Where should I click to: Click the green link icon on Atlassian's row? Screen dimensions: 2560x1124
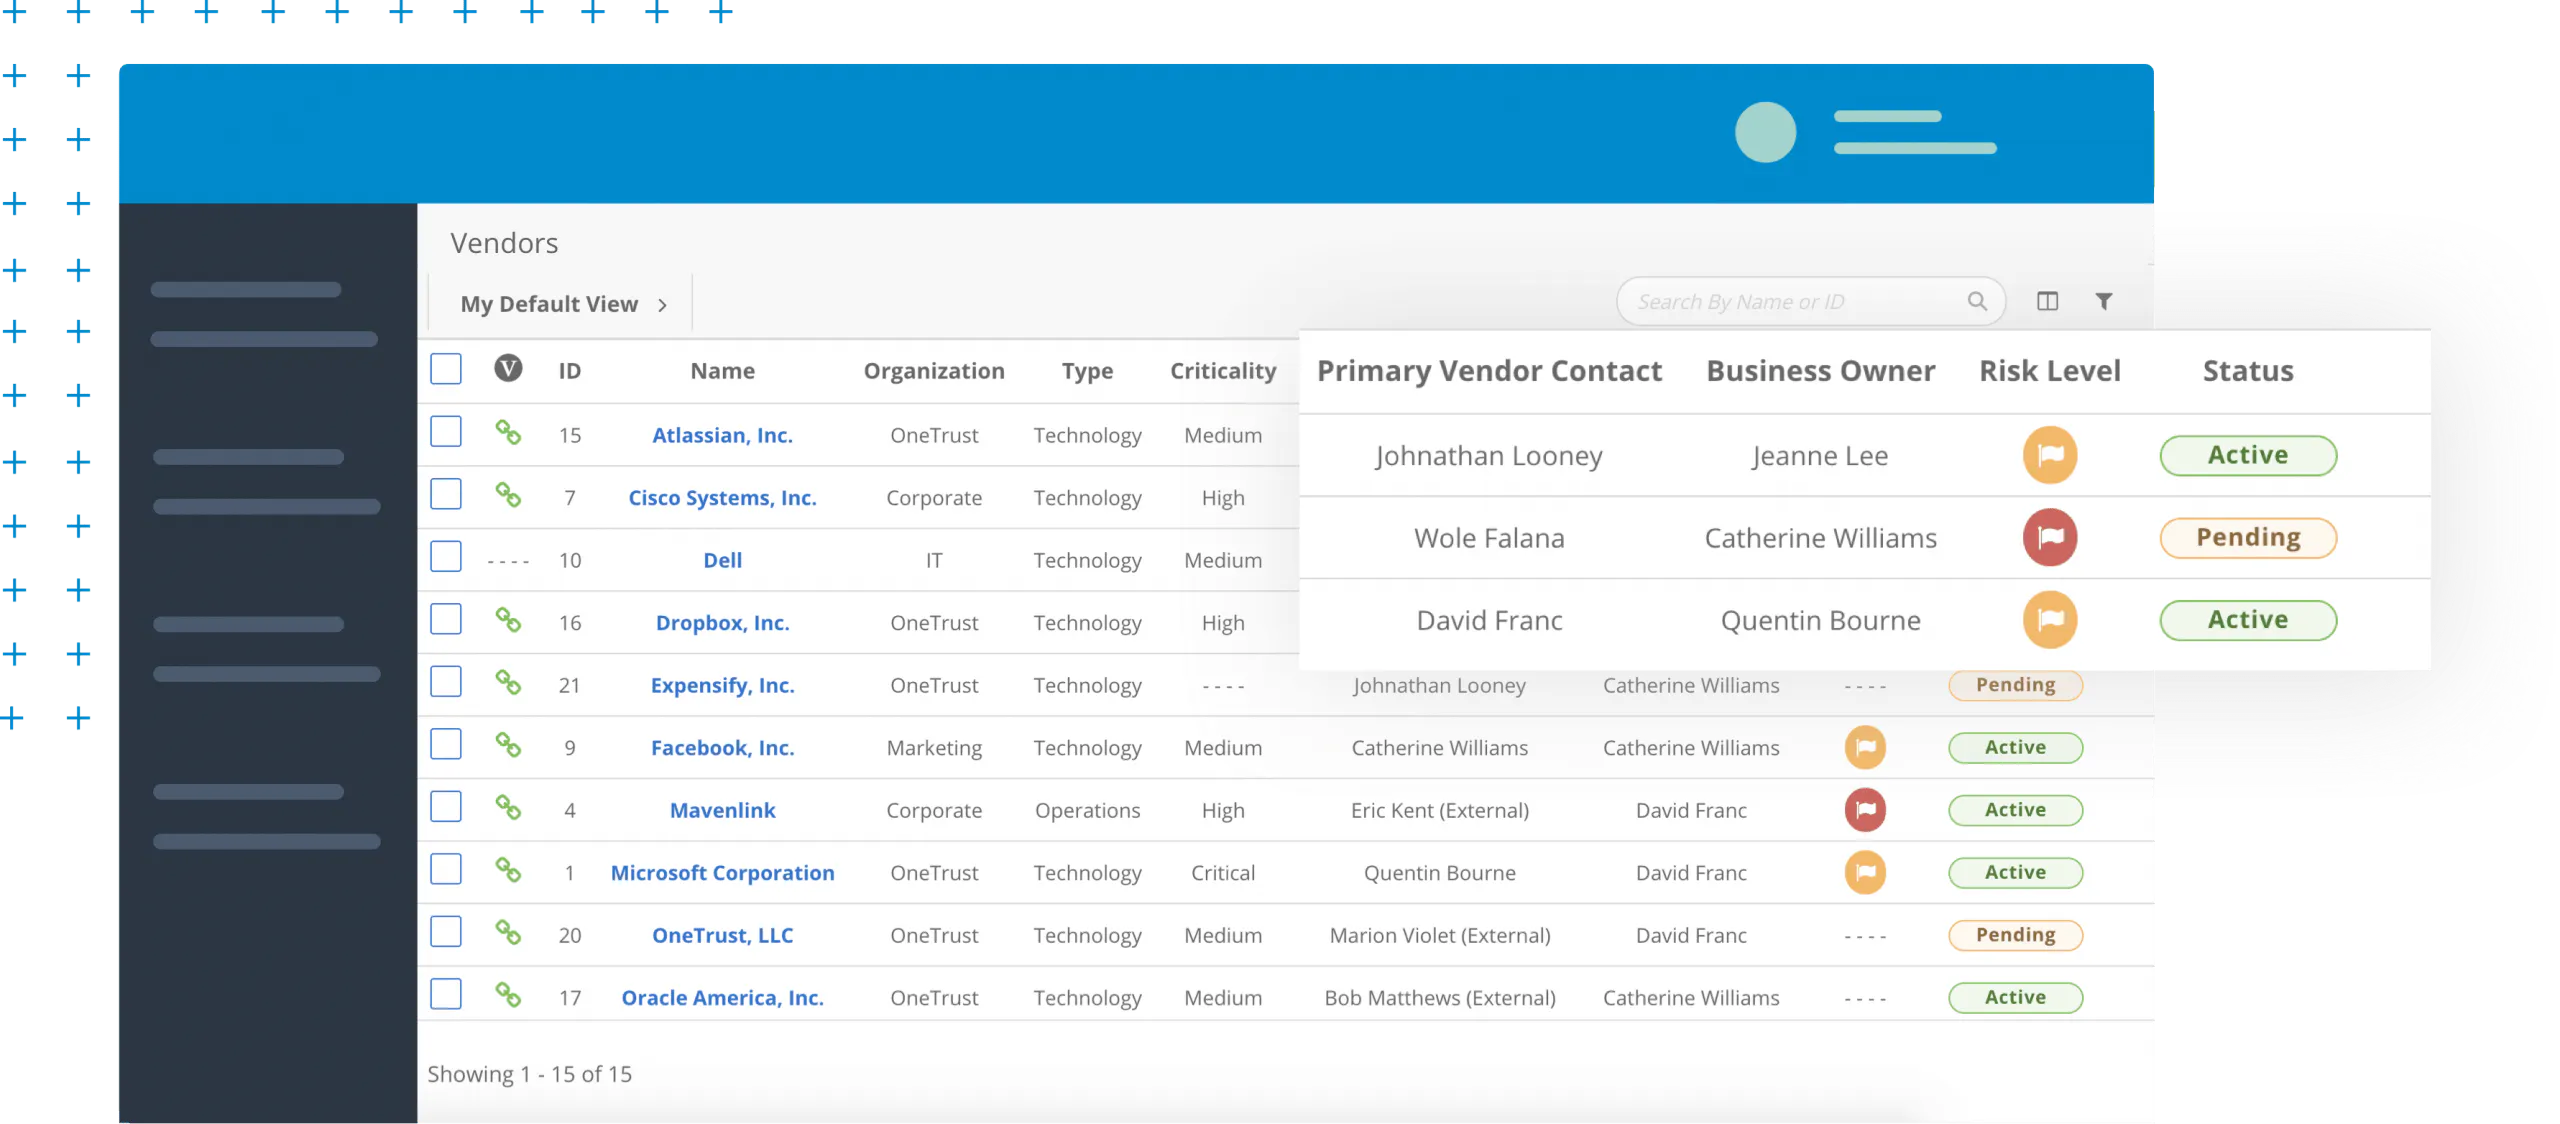510,435
